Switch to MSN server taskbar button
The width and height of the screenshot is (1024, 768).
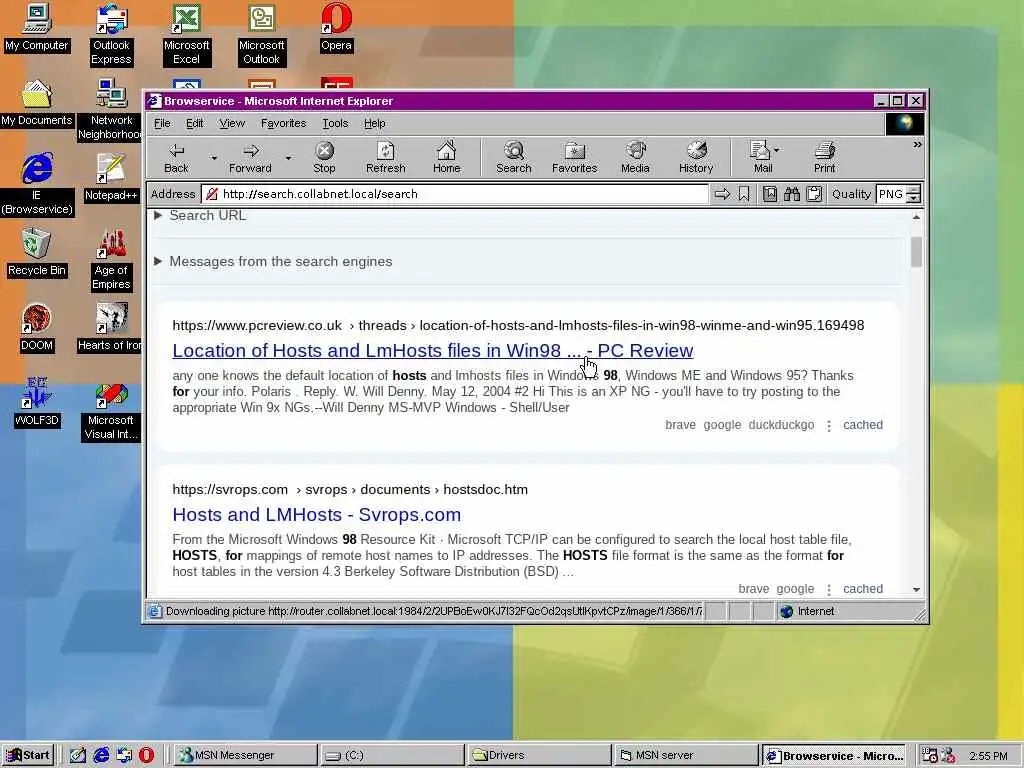pyautogui.click(x=685, y=755)
